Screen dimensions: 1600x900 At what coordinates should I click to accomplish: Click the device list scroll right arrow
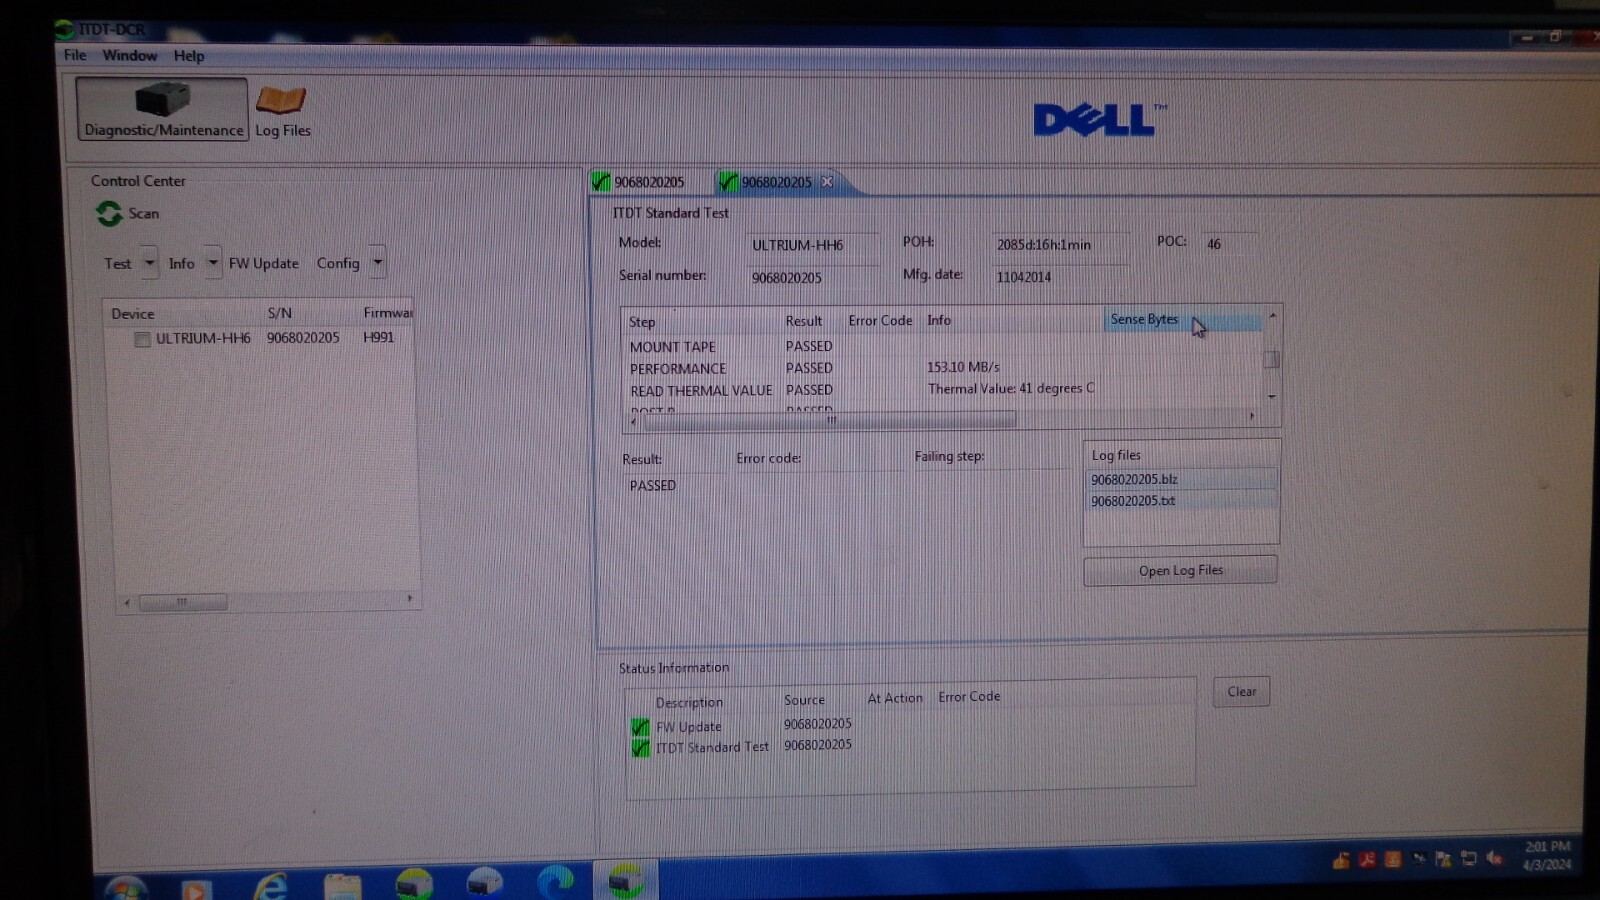pos(410,599)
